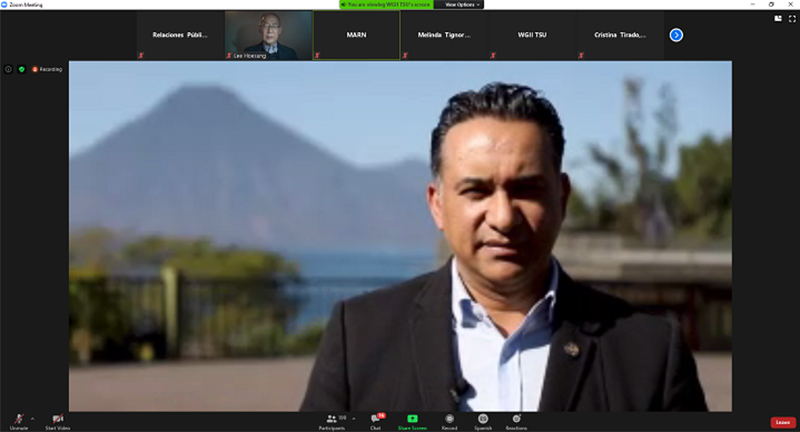Select the MARN participant tile
Screen dimensions: 800x432
356,35
